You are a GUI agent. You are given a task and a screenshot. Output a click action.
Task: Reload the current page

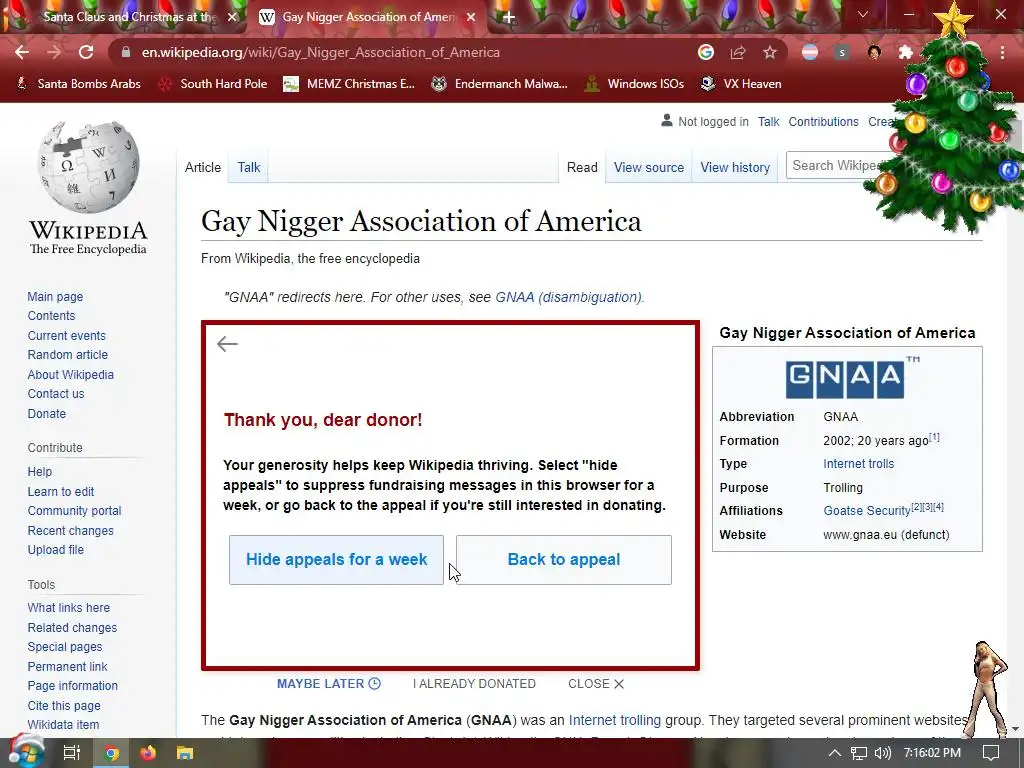86,52
